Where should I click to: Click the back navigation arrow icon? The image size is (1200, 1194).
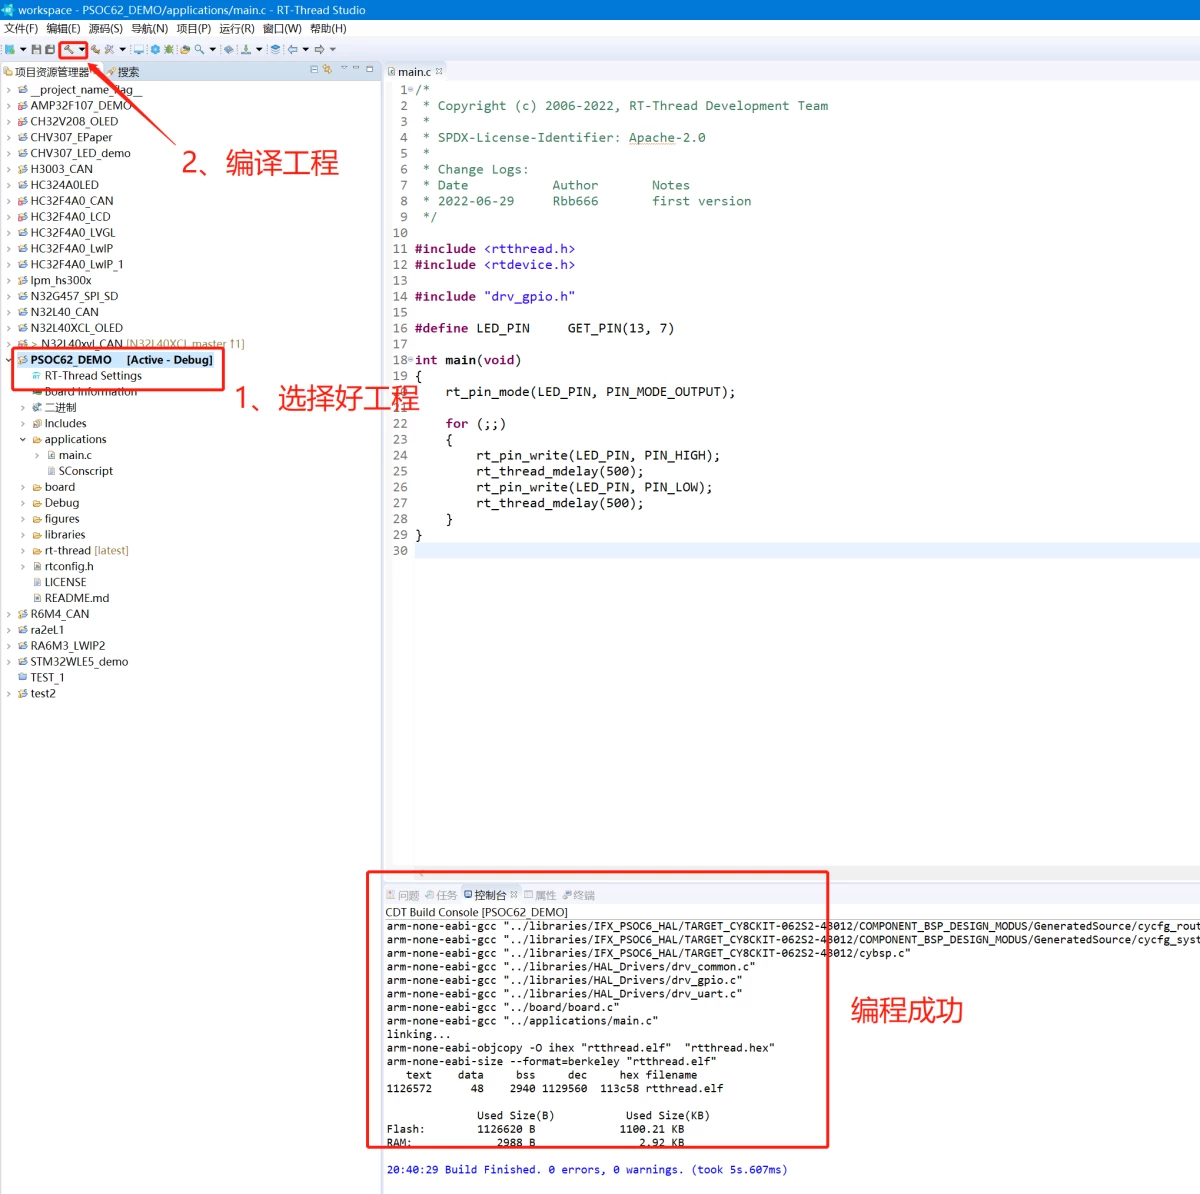click(x=292, y=49)
